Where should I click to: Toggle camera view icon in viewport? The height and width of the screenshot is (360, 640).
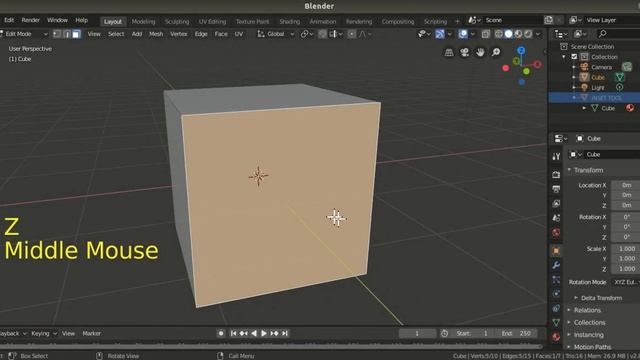click(464, 53)
